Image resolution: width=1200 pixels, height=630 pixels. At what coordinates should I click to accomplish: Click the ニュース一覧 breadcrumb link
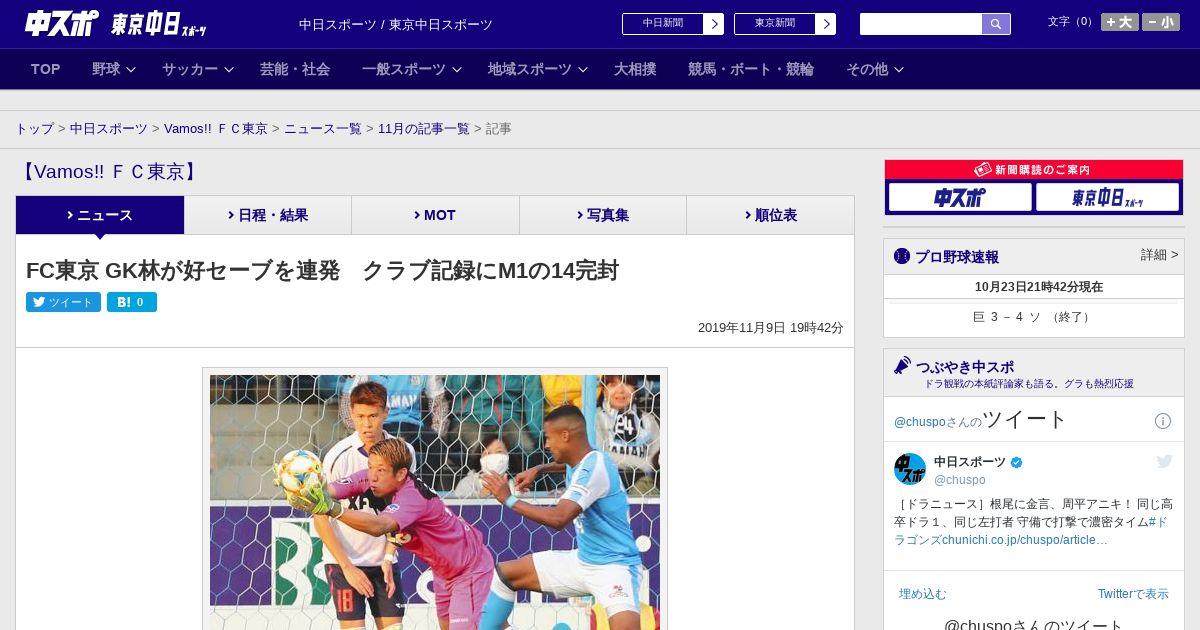click(323, 129)
